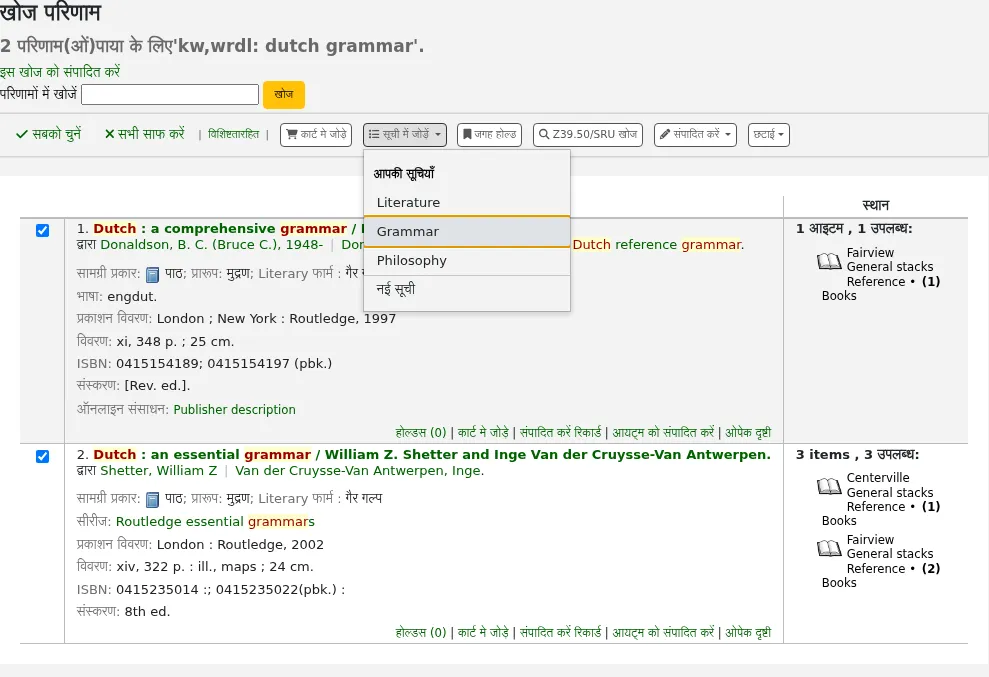Expand the छटाई sort dropdown
The height and width of the screenshot is (677, 989).
click(769, 135)
